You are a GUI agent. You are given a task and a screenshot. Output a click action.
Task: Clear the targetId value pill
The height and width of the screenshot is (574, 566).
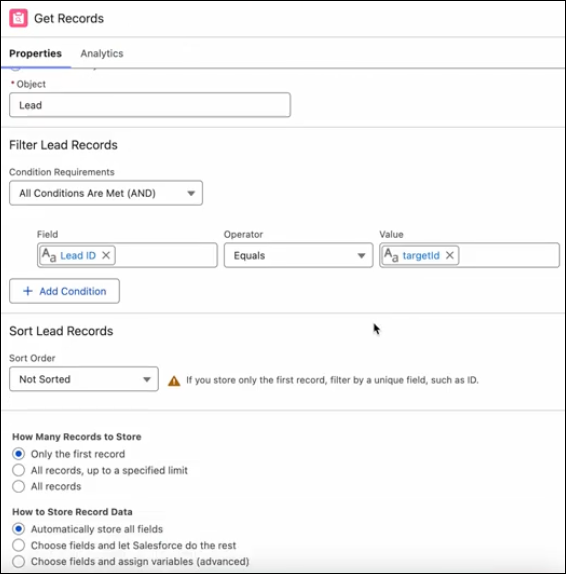point(450,255)
